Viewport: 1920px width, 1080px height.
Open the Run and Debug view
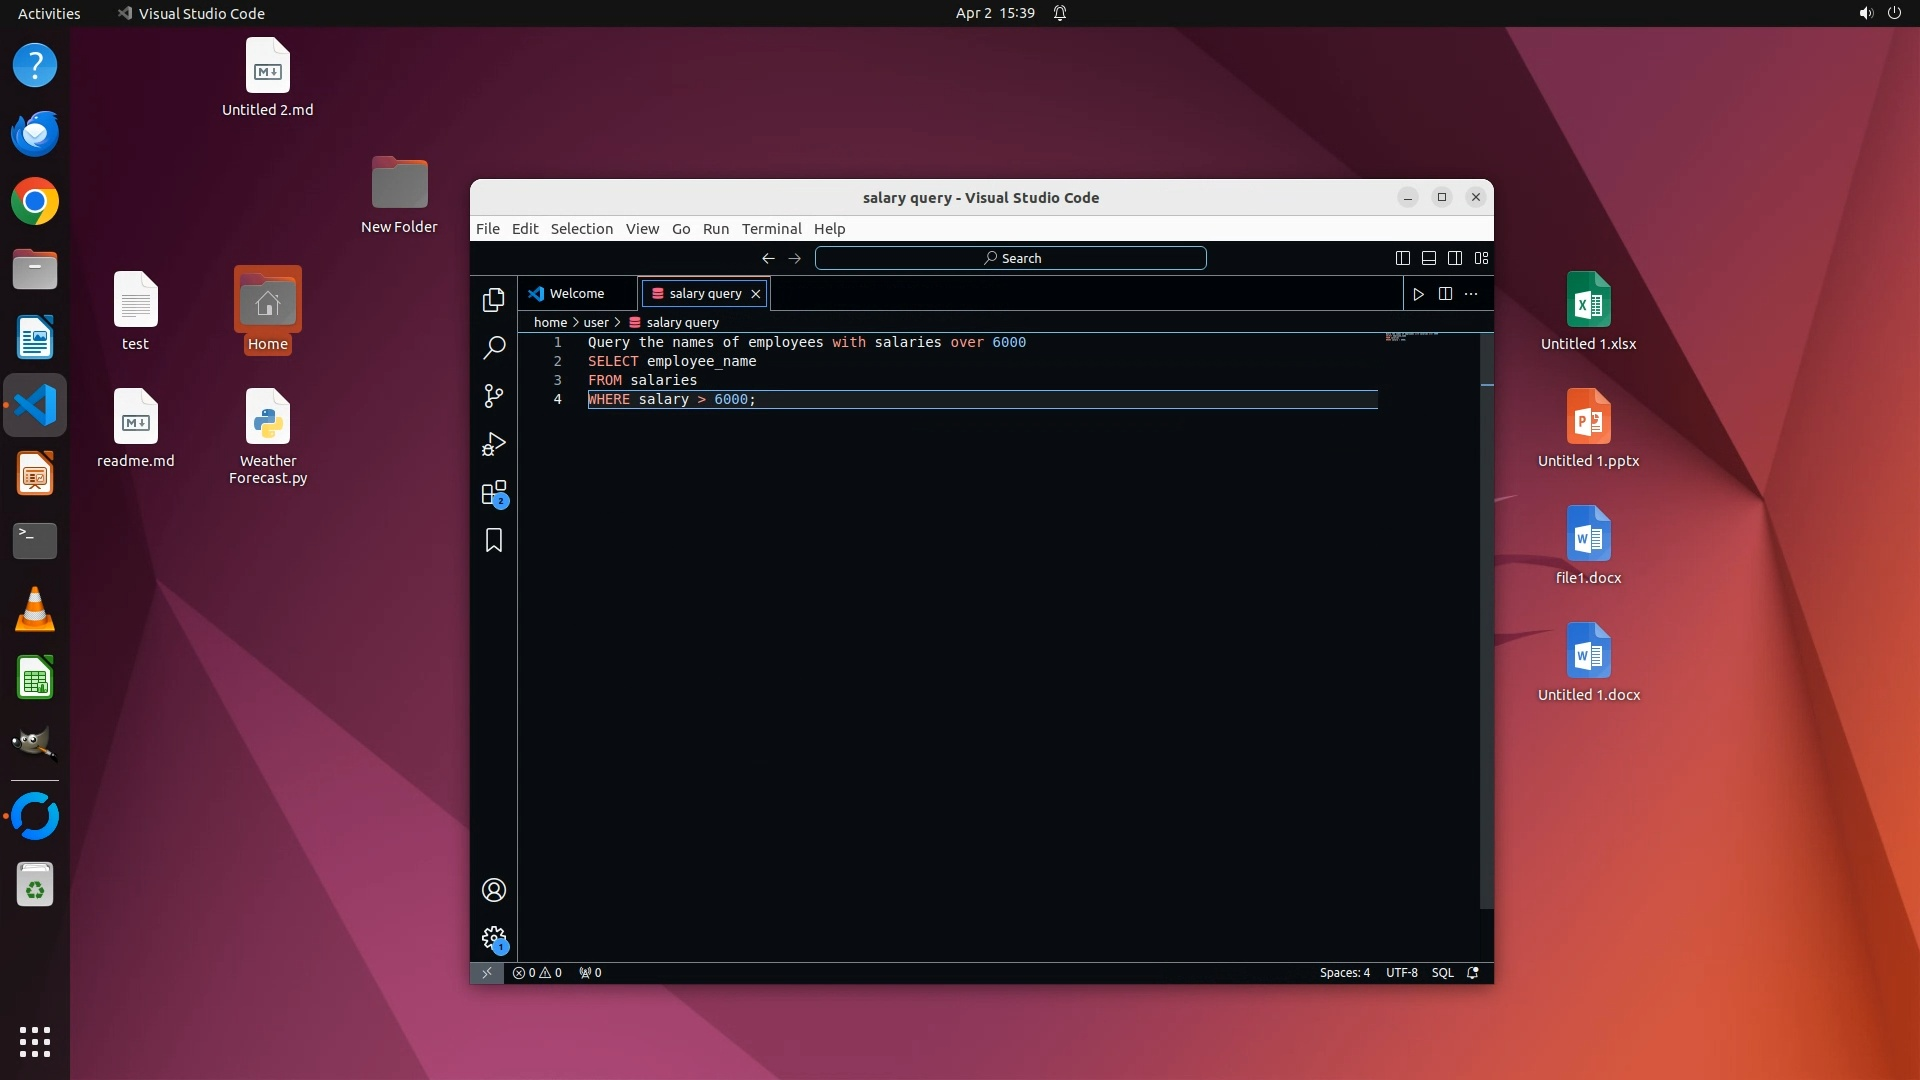point(494,444)
